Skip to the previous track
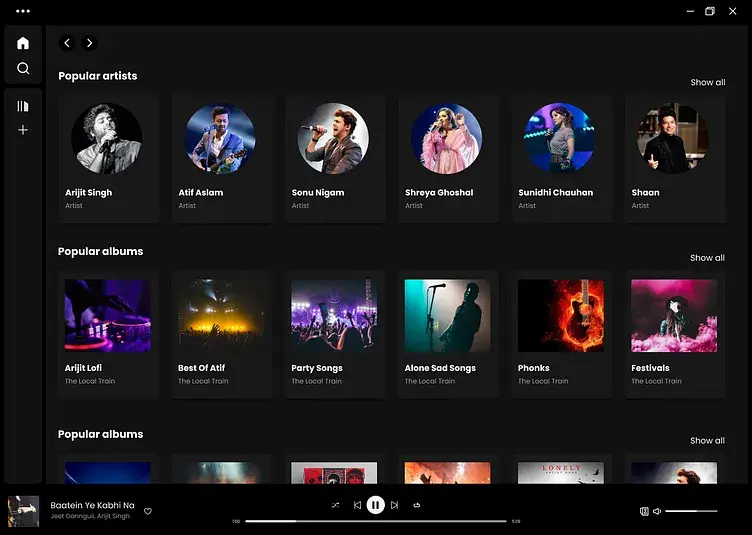 click(357, 505)
